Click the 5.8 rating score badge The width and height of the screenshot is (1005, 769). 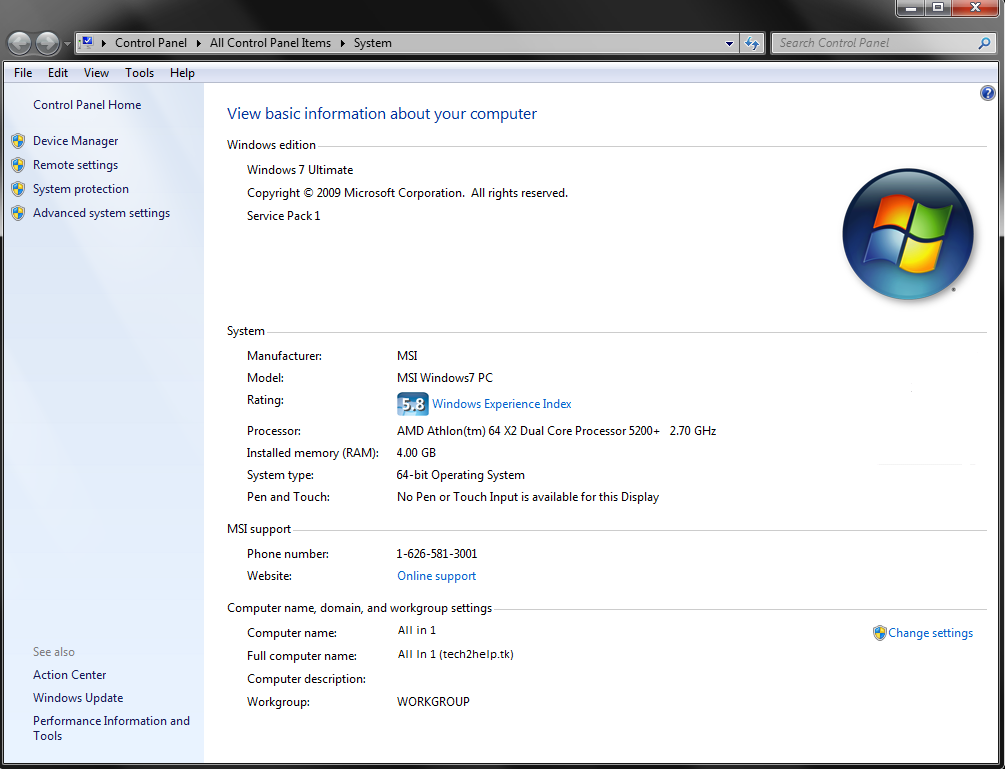click(412, 404)
